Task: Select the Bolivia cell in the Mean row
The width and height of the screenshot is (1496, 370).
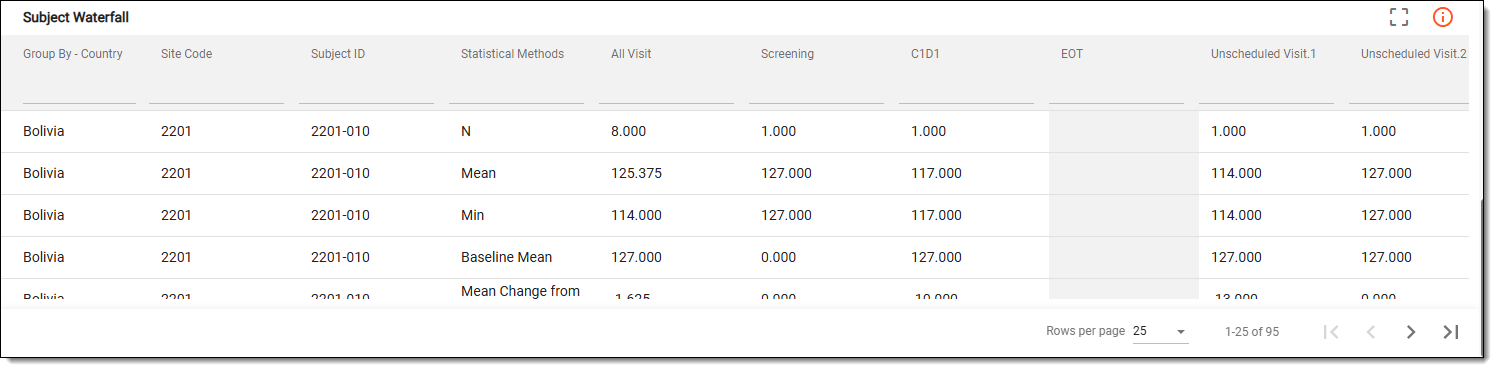Action: coord(44,173)
